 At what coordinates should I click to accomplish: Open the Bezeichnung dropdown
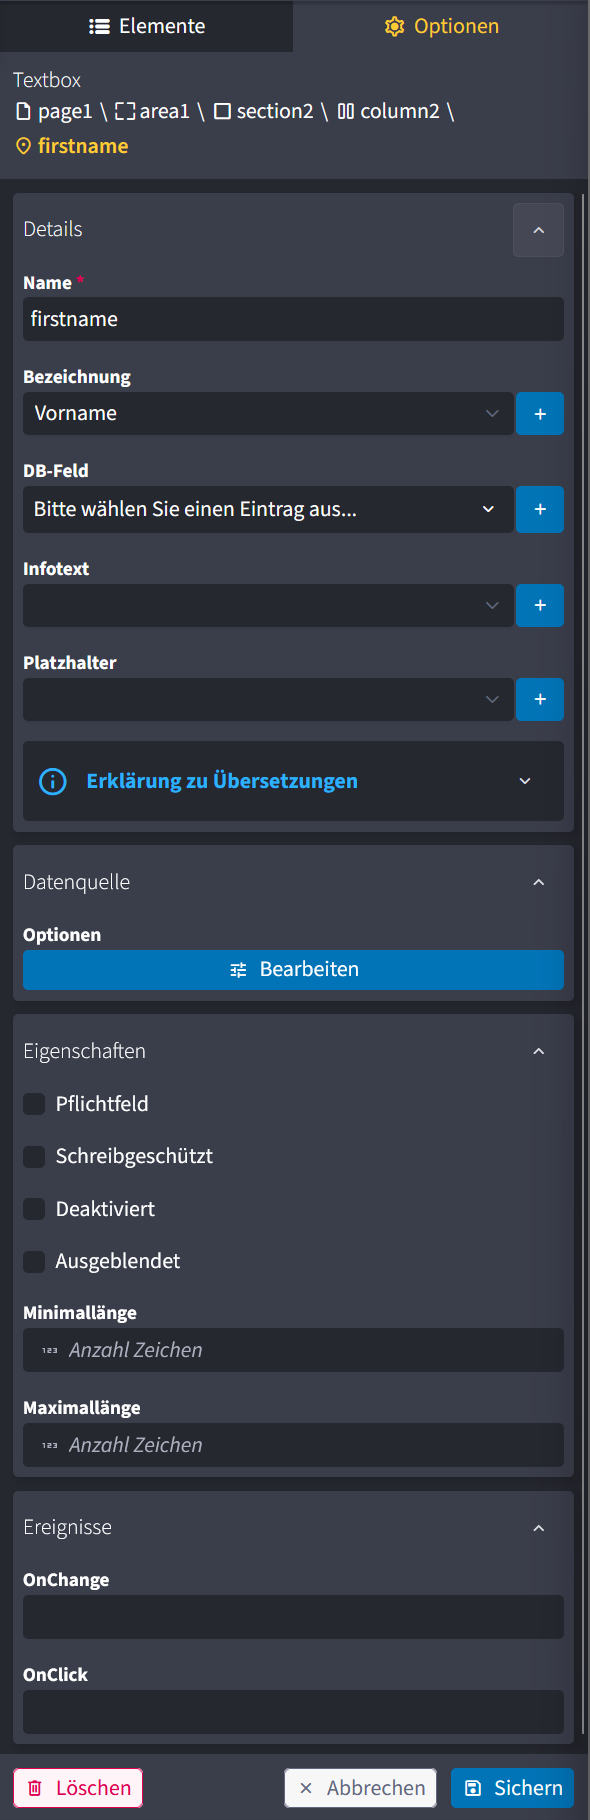(268, 413)
